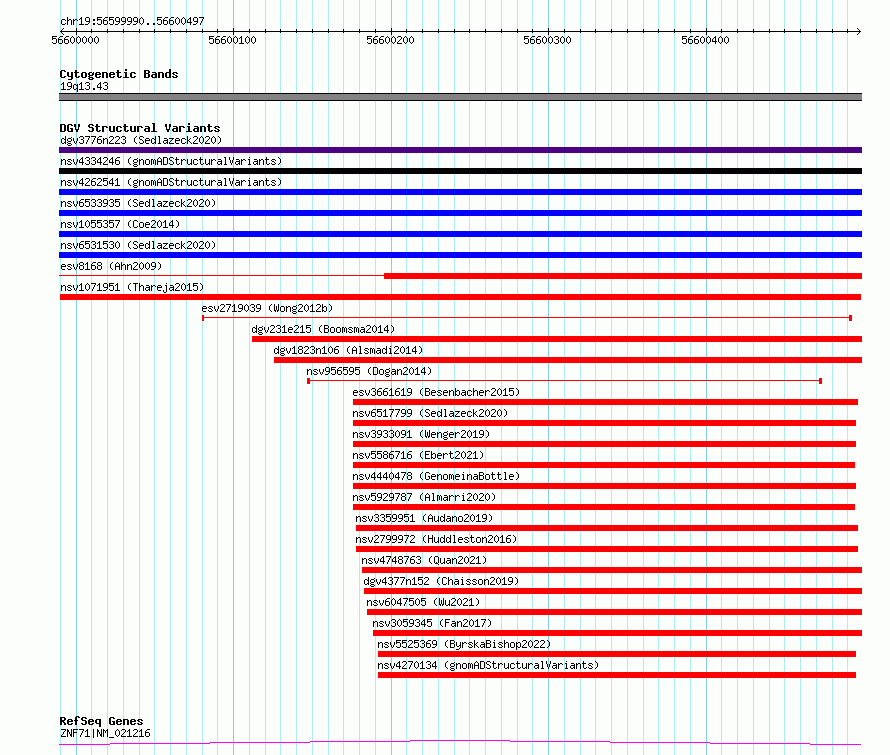Click the Cytogenetic Bands track title
Image resolution: width=890 pixels, height=755 pixels.
point(119,74)
